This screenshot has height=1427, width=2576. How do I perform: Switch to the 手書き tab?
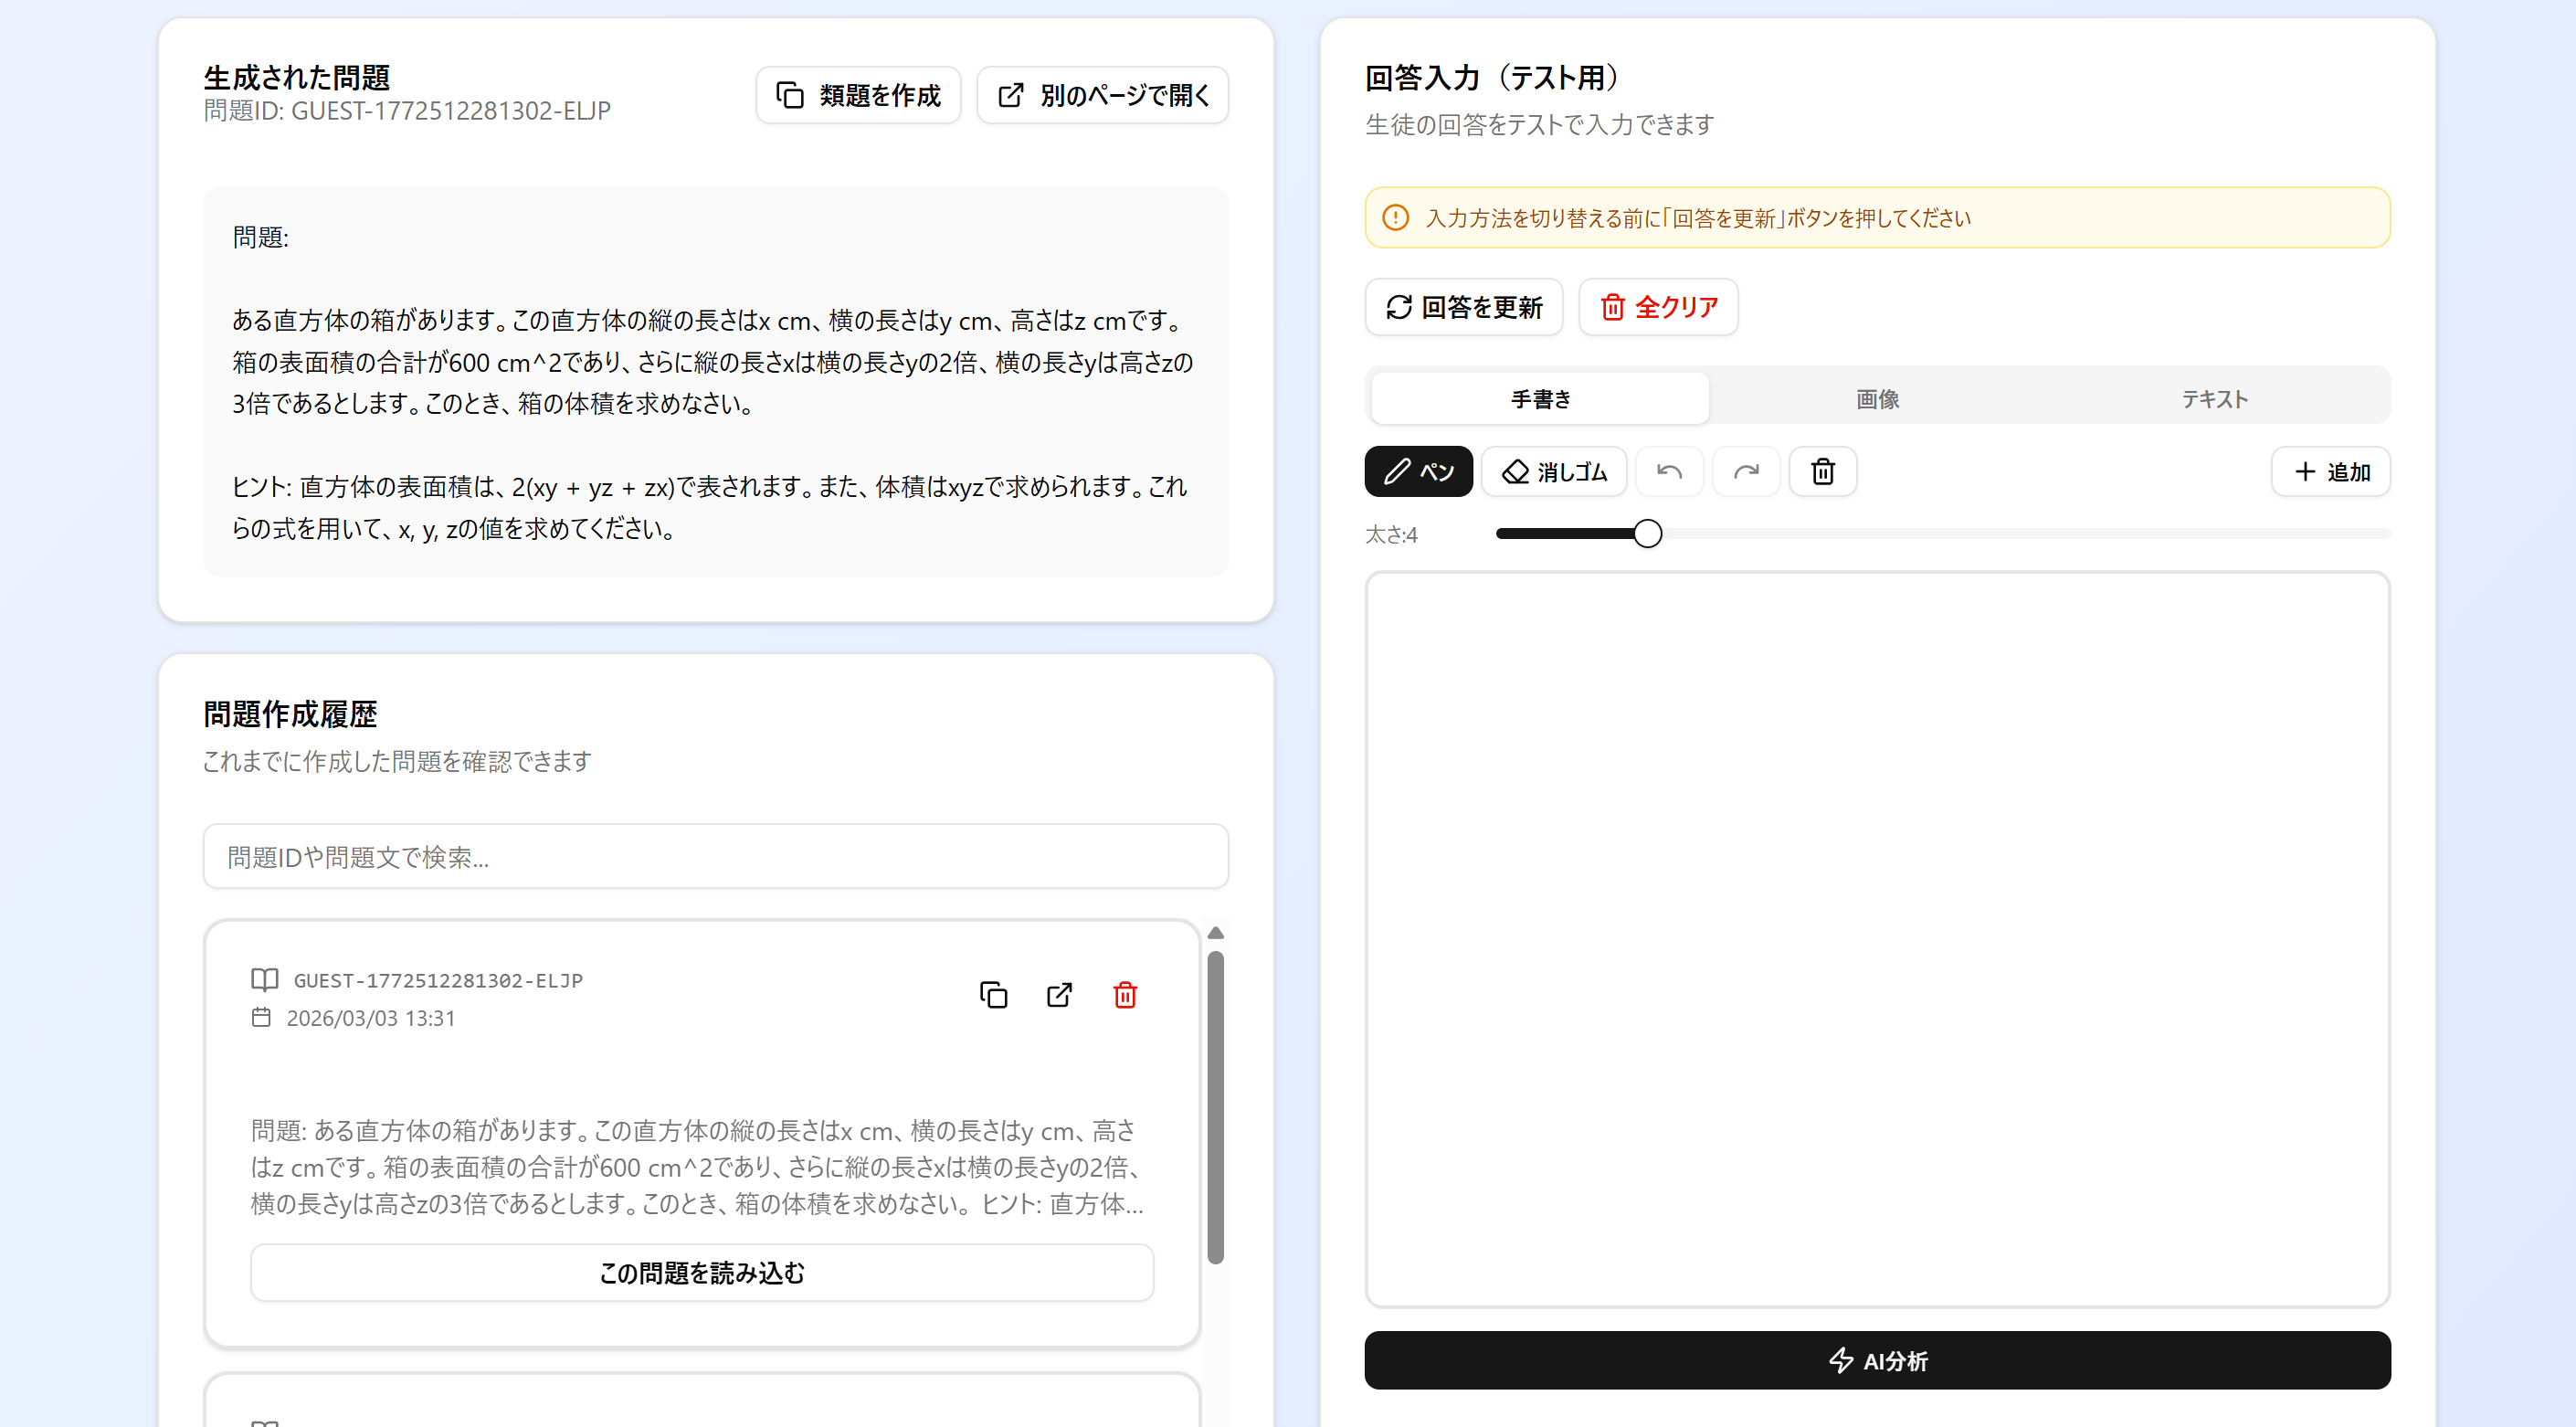[1540, 399]
